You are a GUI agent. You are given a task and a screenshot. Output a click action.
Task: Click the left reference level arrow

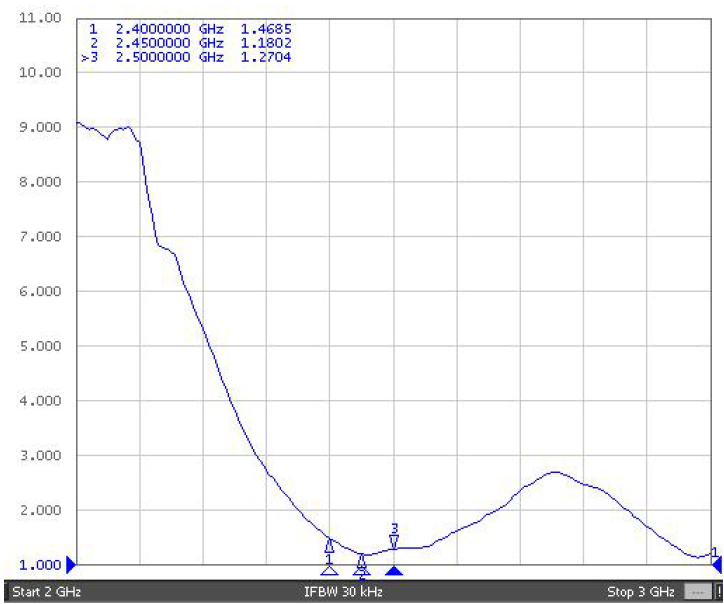tap(71, 564)
